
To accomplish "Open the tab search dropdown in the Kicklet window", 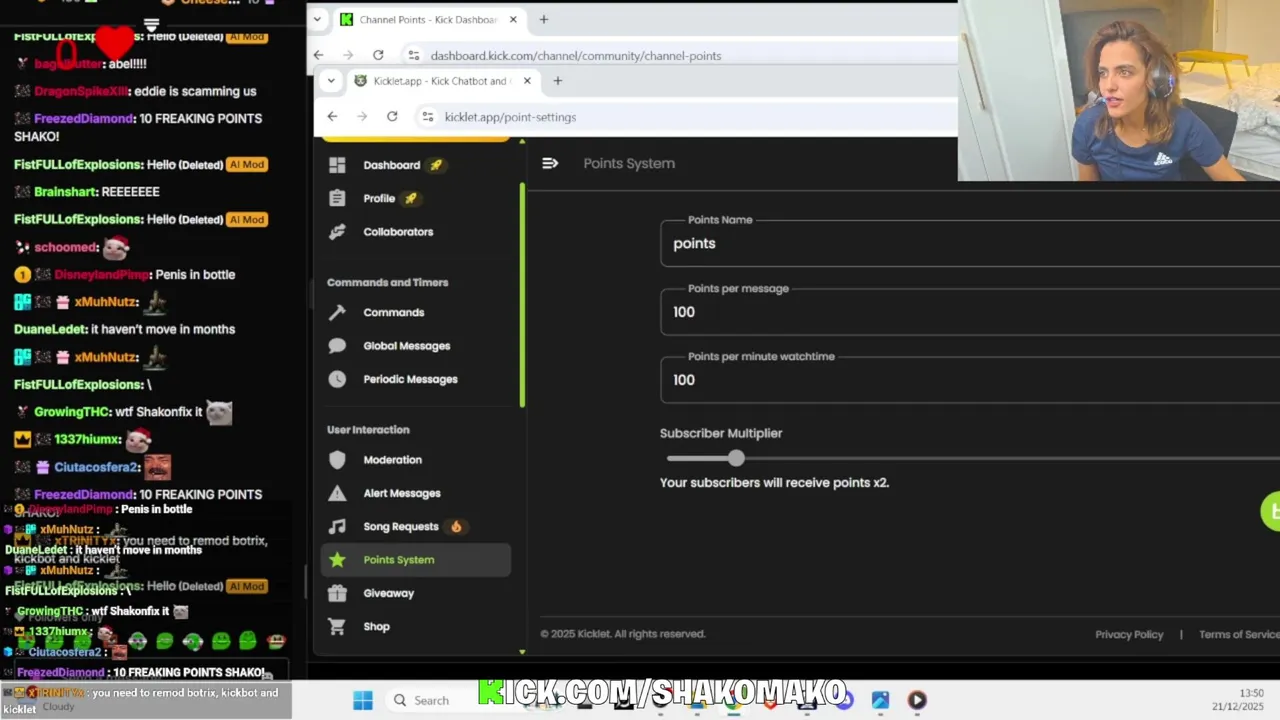I will pos(331,80).
